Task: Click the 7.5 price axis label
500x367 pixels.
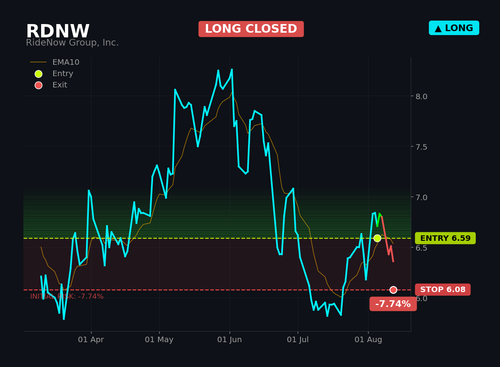Action: [421, 147]
